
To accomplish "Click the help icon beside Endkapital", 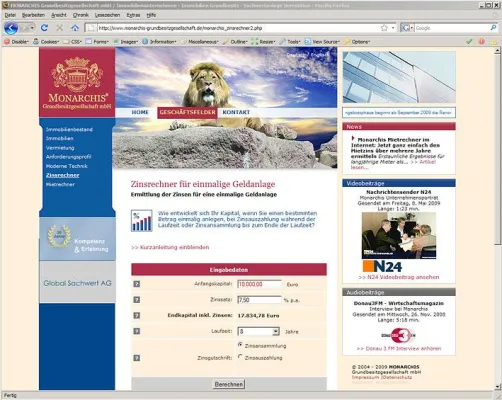I will pyautogui.click(x=137, y=315).
